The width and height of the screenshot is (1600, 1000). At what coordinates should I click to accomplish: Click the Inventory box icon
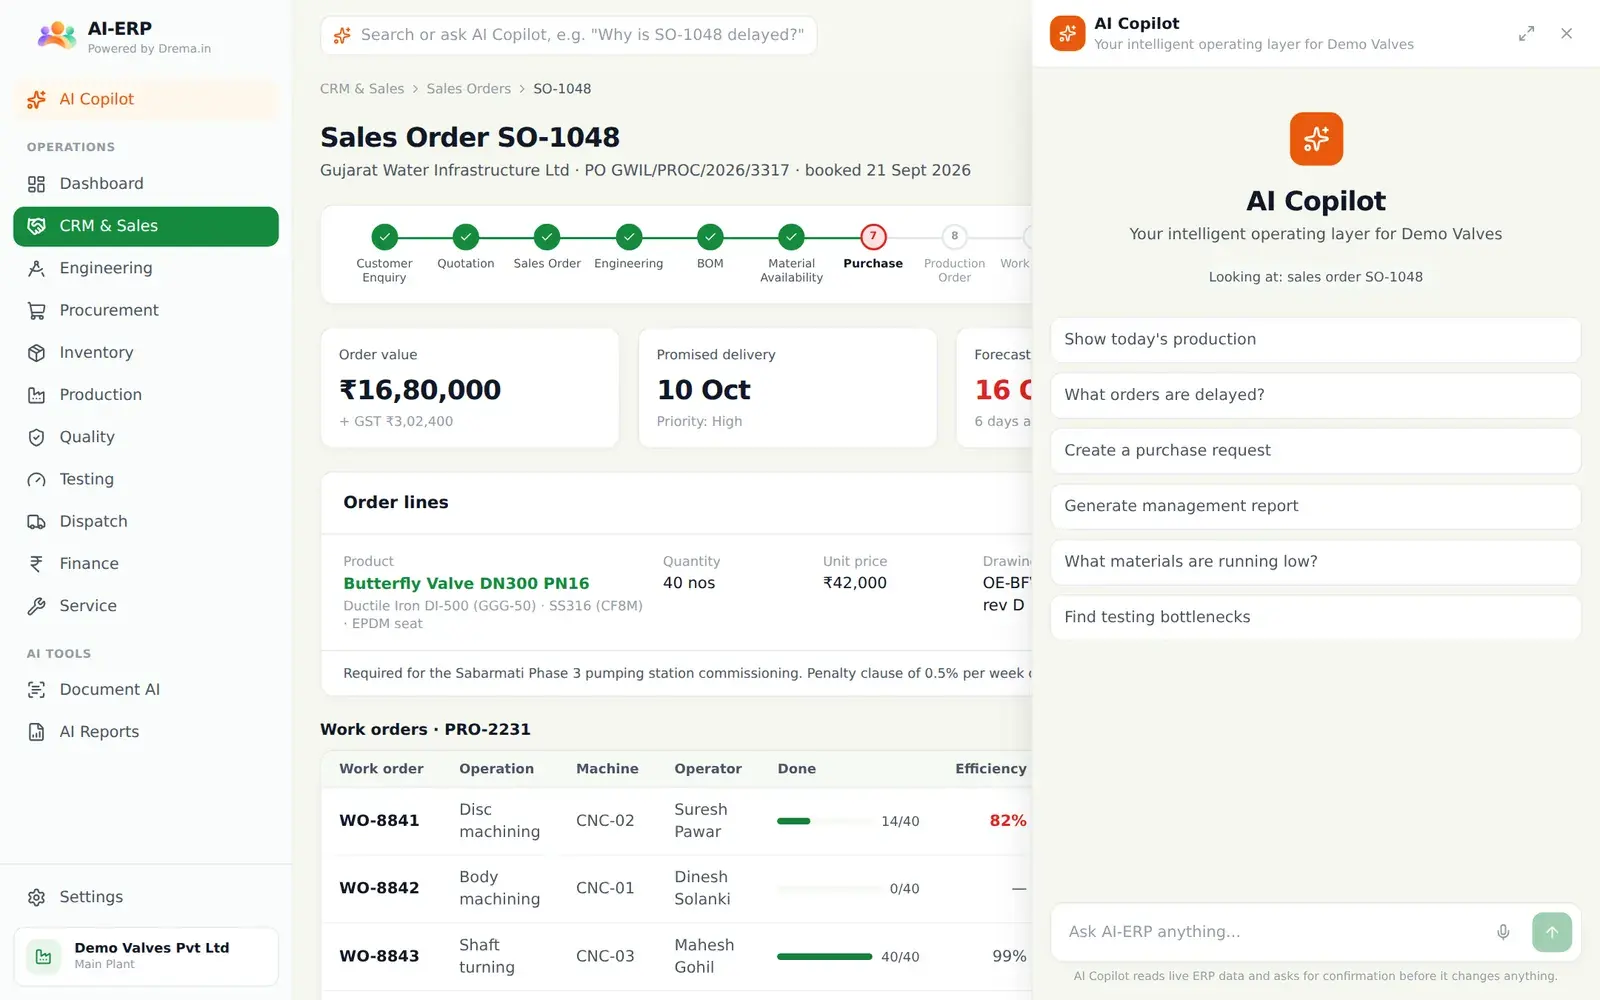37,353
